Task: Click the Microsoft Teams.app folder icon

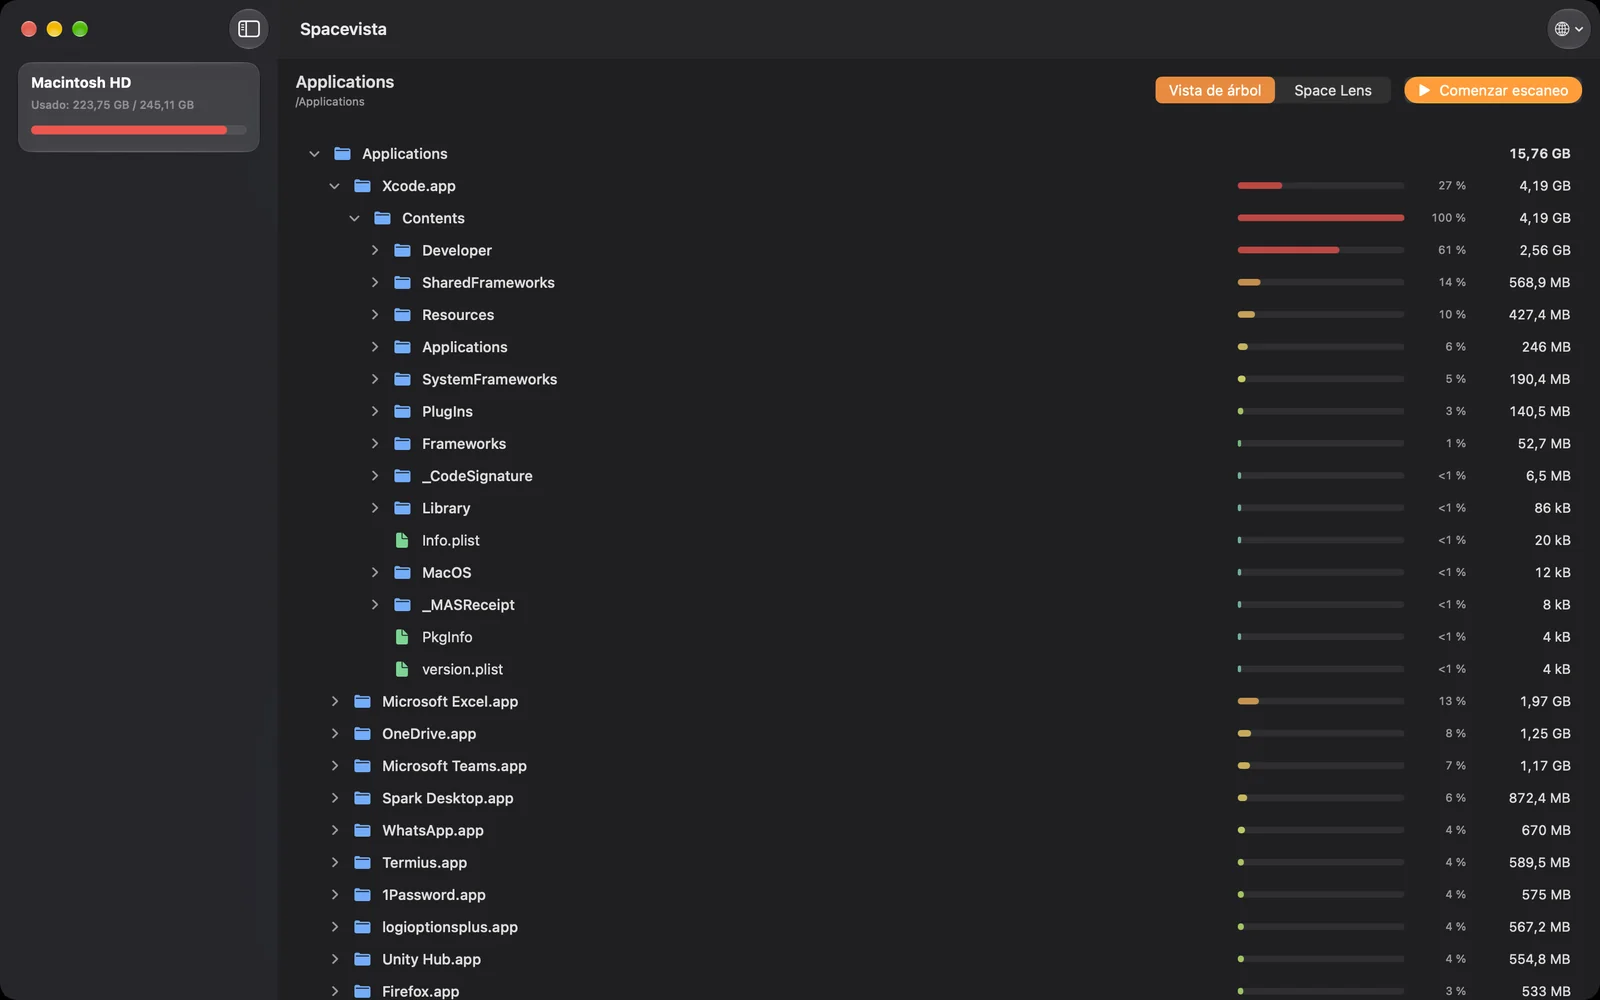Action: [x=362, y=766]
